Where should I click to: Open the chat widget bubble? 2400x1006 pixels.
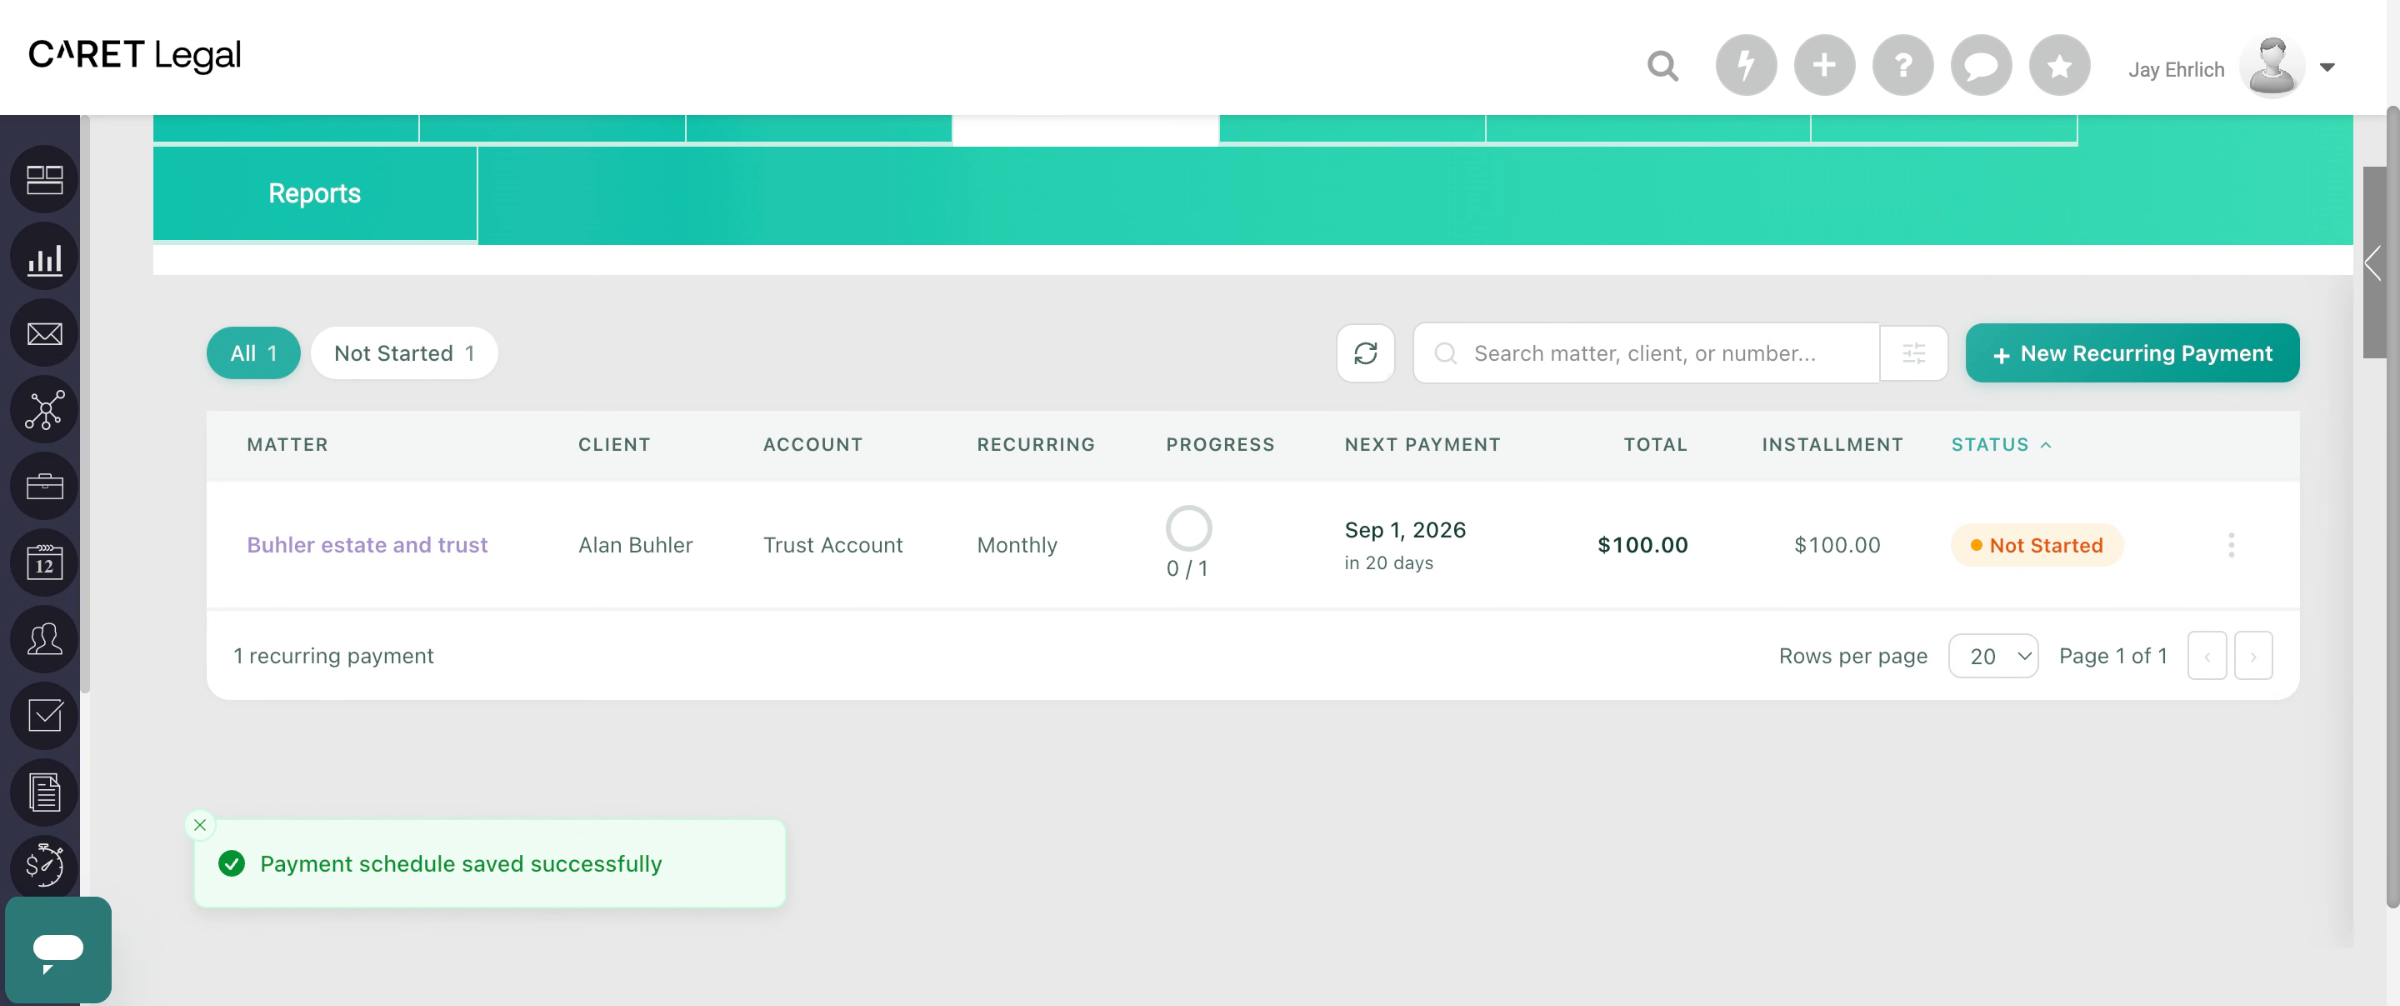pos(58,950)
